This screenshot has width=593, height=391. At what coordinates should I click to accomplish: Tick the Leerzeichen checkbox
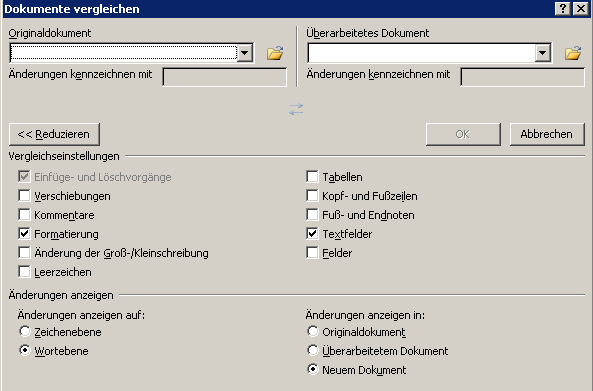coord(24,272)
